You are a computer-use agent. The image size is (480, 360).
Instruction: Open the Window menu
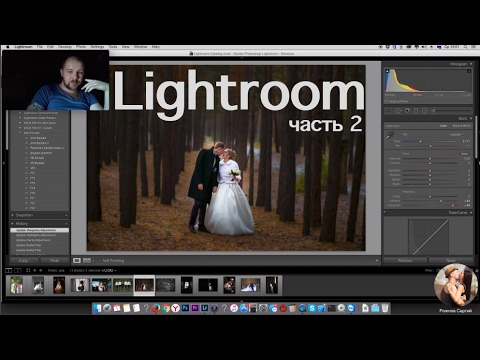[140, 47]
